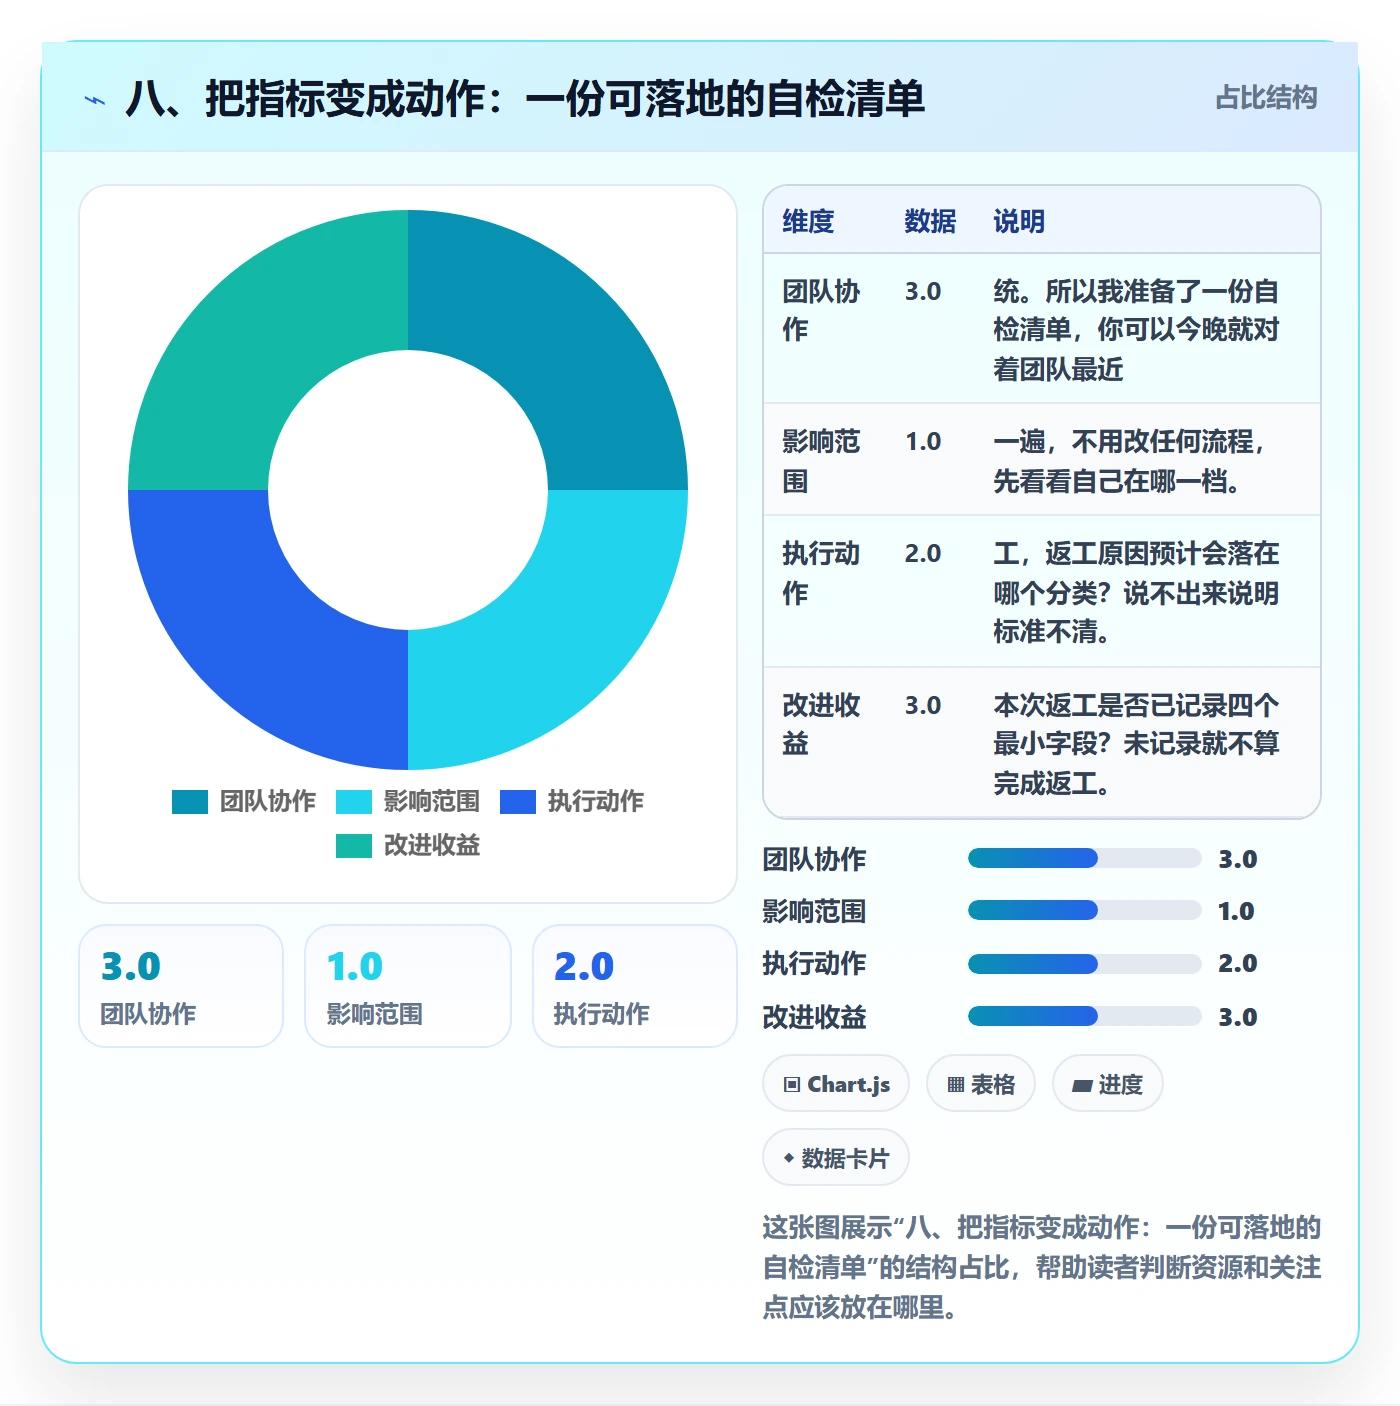Click the 进度 tag chip
The image size is (1400, 1406).
[1108, 1084]
